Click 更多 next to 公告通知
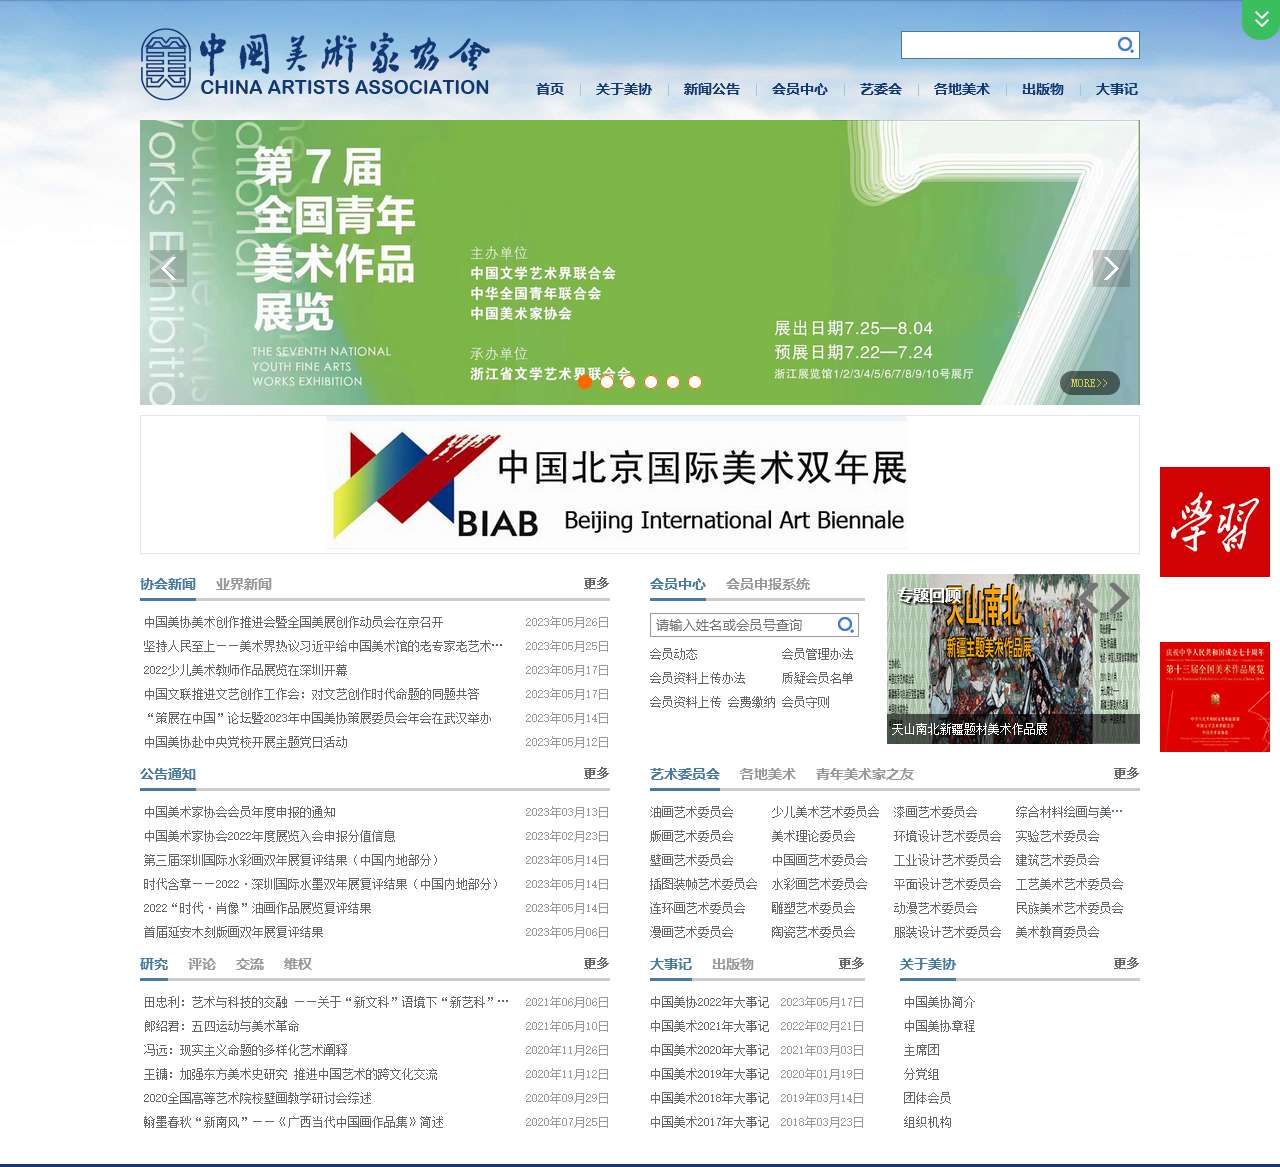Viewport: 1280px width, 1167px height. pyautogui.click(x=595, y=773)
